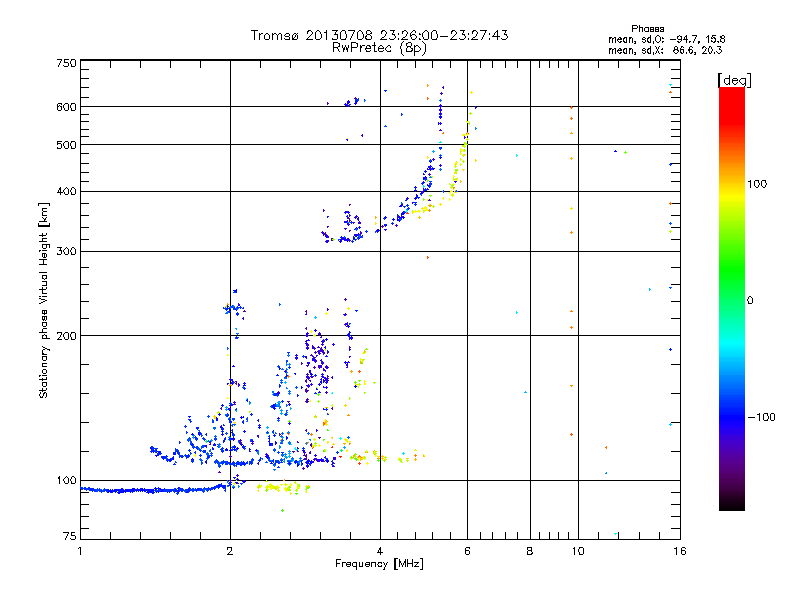This screenshot has width=800, height=600.
Task: Click the '500' height axis label
Action: 66,145
